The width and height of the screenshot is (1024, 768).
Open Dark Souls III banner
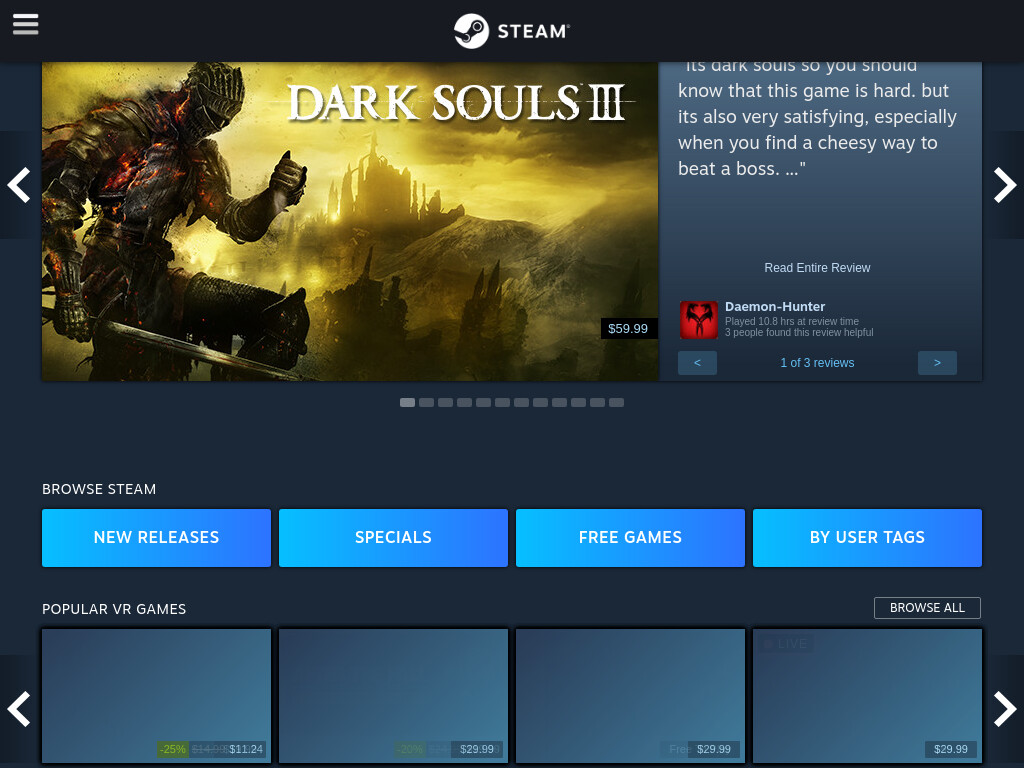click(350, 221)
